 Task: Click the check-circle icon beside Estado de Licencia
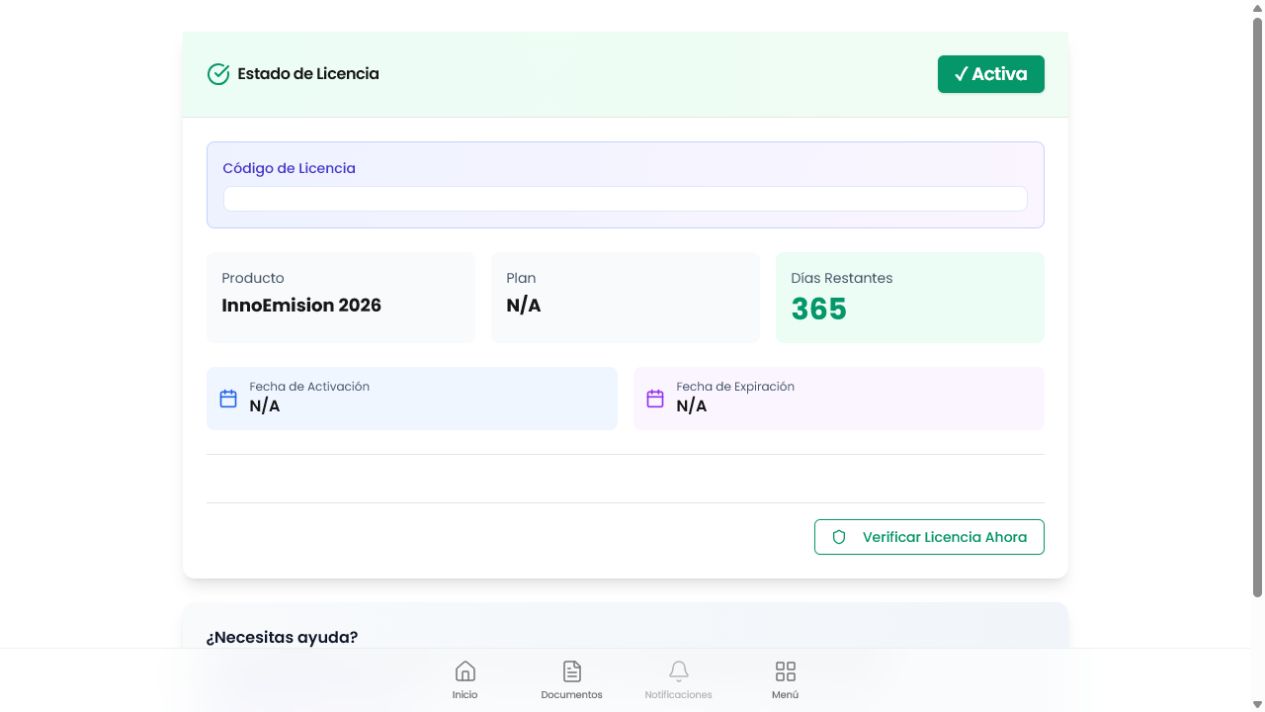[218, 74]
